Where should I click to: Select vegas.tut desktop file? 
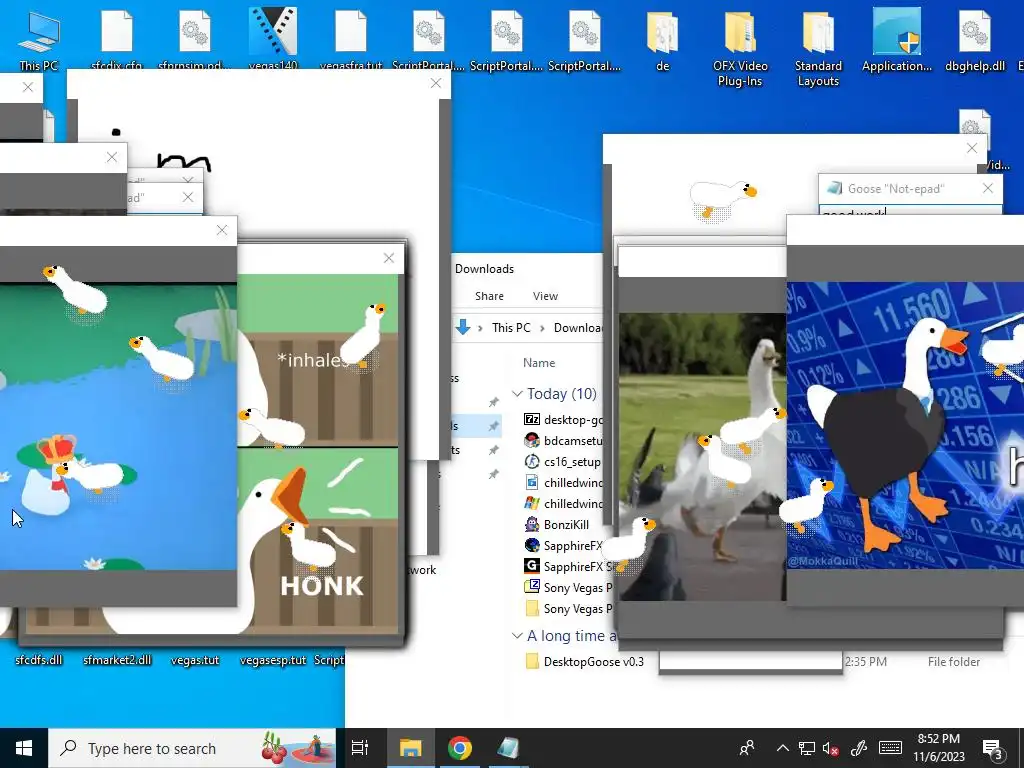click(195, 660)
